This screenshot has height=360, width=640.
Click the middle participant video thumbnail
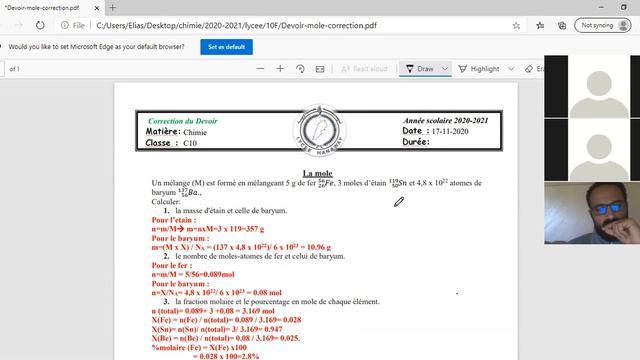pyautogui.click(x=592, y=150)
